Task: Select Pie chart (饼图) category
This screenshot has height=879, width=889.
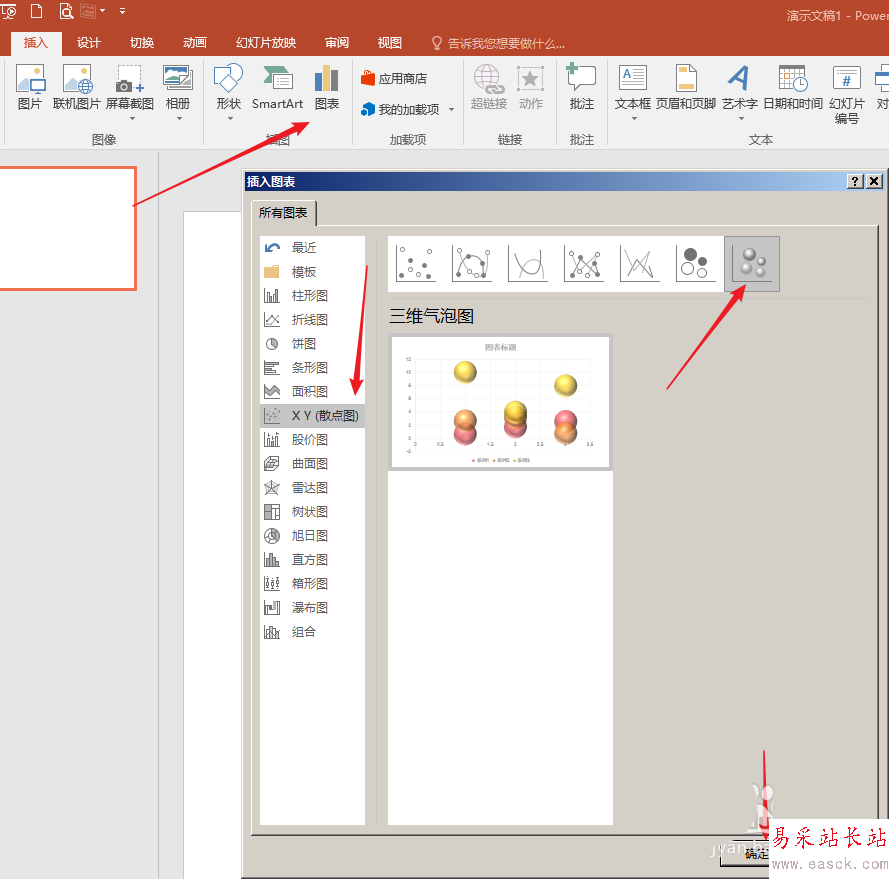Action: [312, 344]
